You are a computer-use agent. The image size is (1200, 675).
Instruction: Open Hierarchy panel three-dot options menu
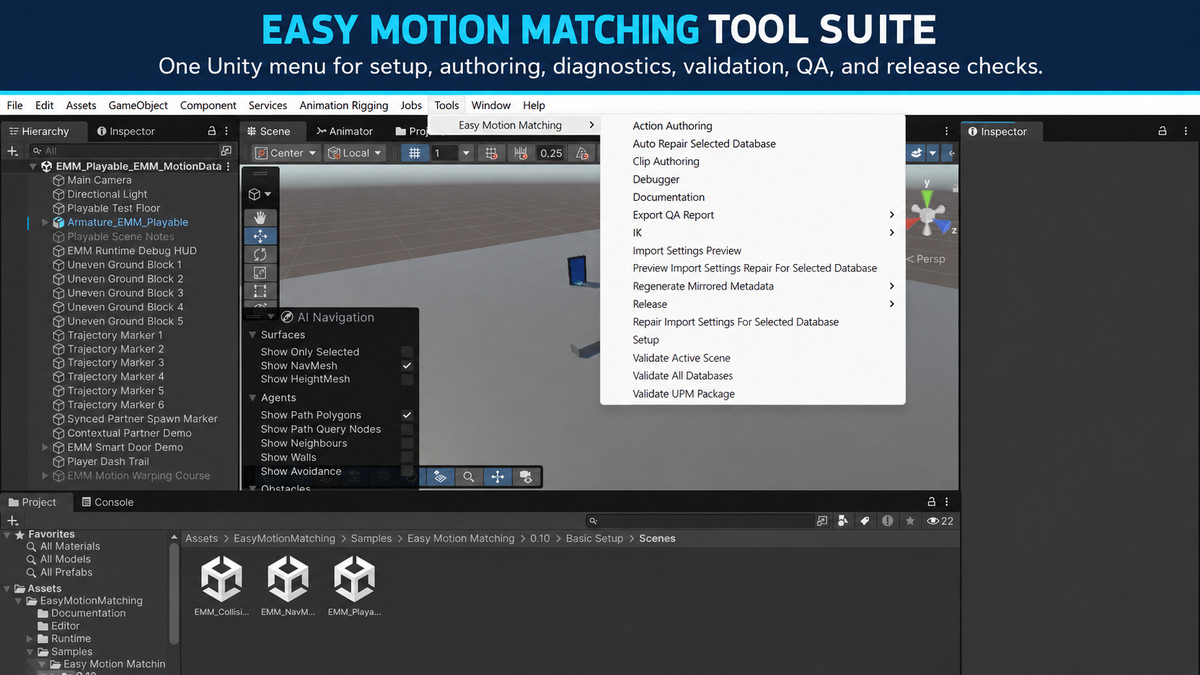pyautogui.click(x=228, y=131)
